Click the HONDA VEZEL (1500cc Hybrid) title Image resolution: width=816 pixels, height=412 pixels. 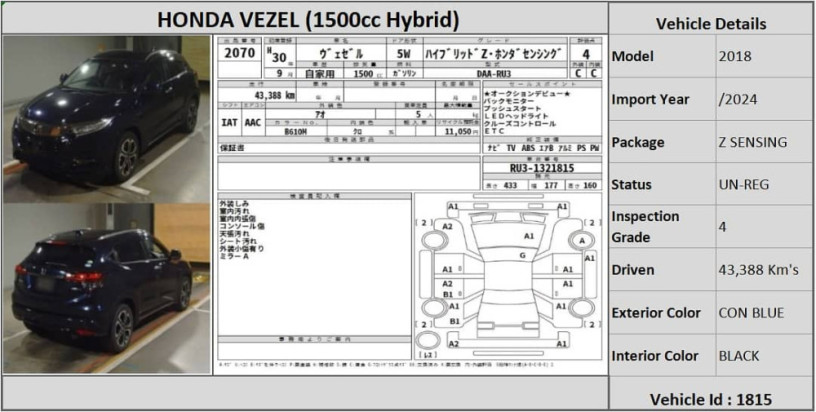[x=306, y=19]
